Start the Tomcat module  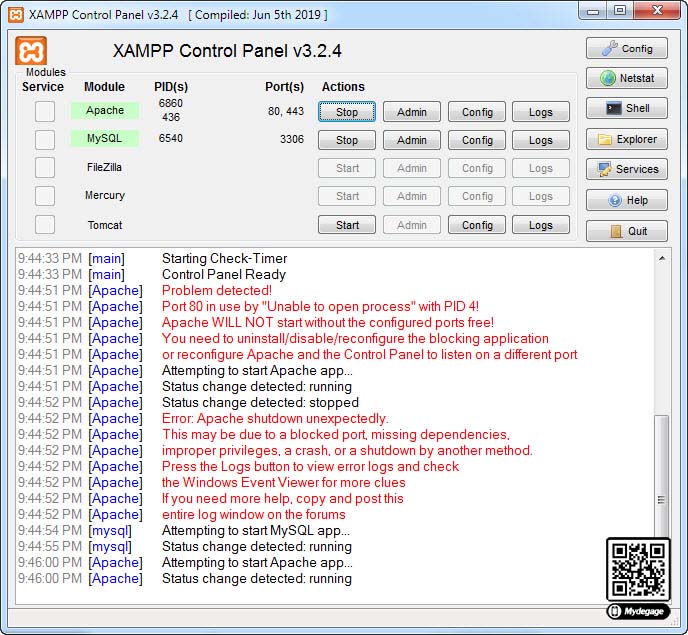coord(347,225)
